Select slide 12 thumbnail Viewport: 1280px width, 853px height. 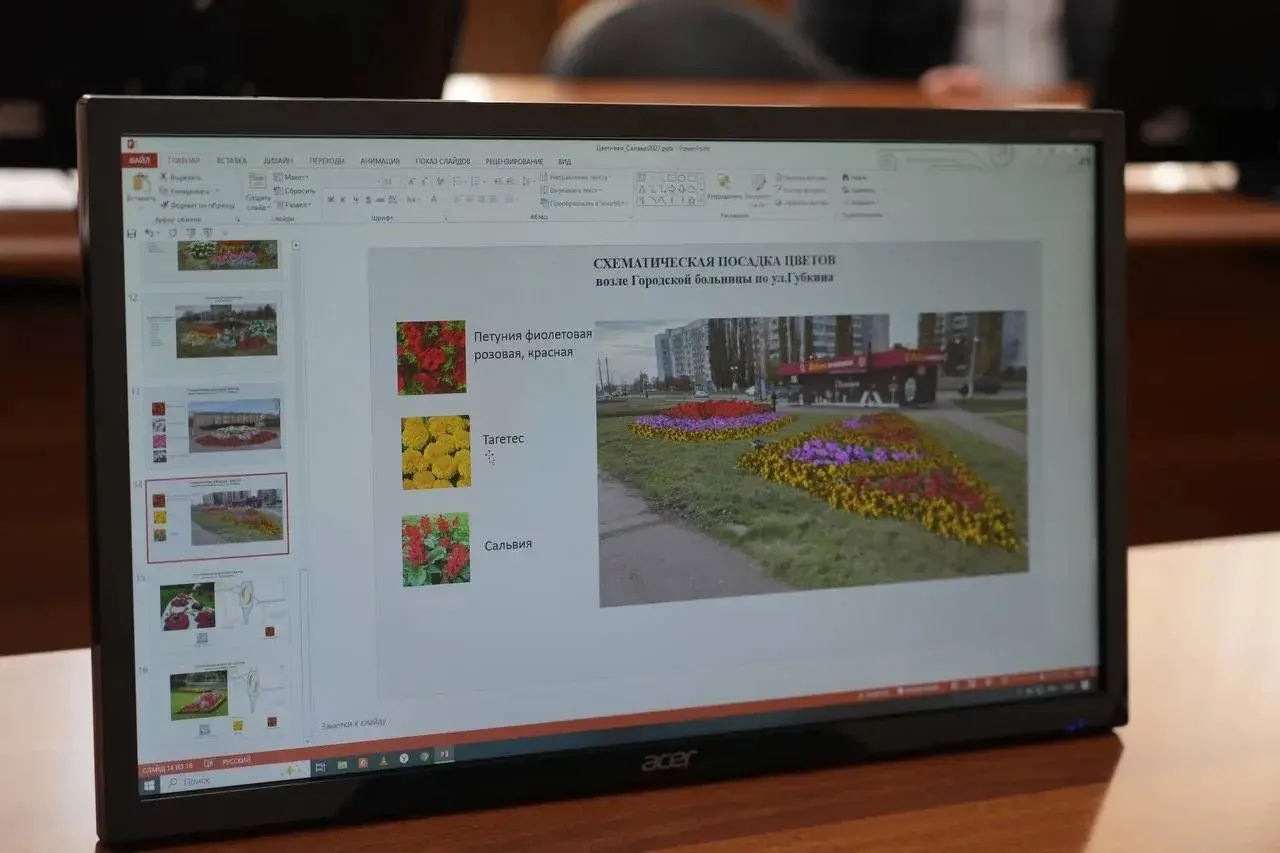[x=212, y=331]
